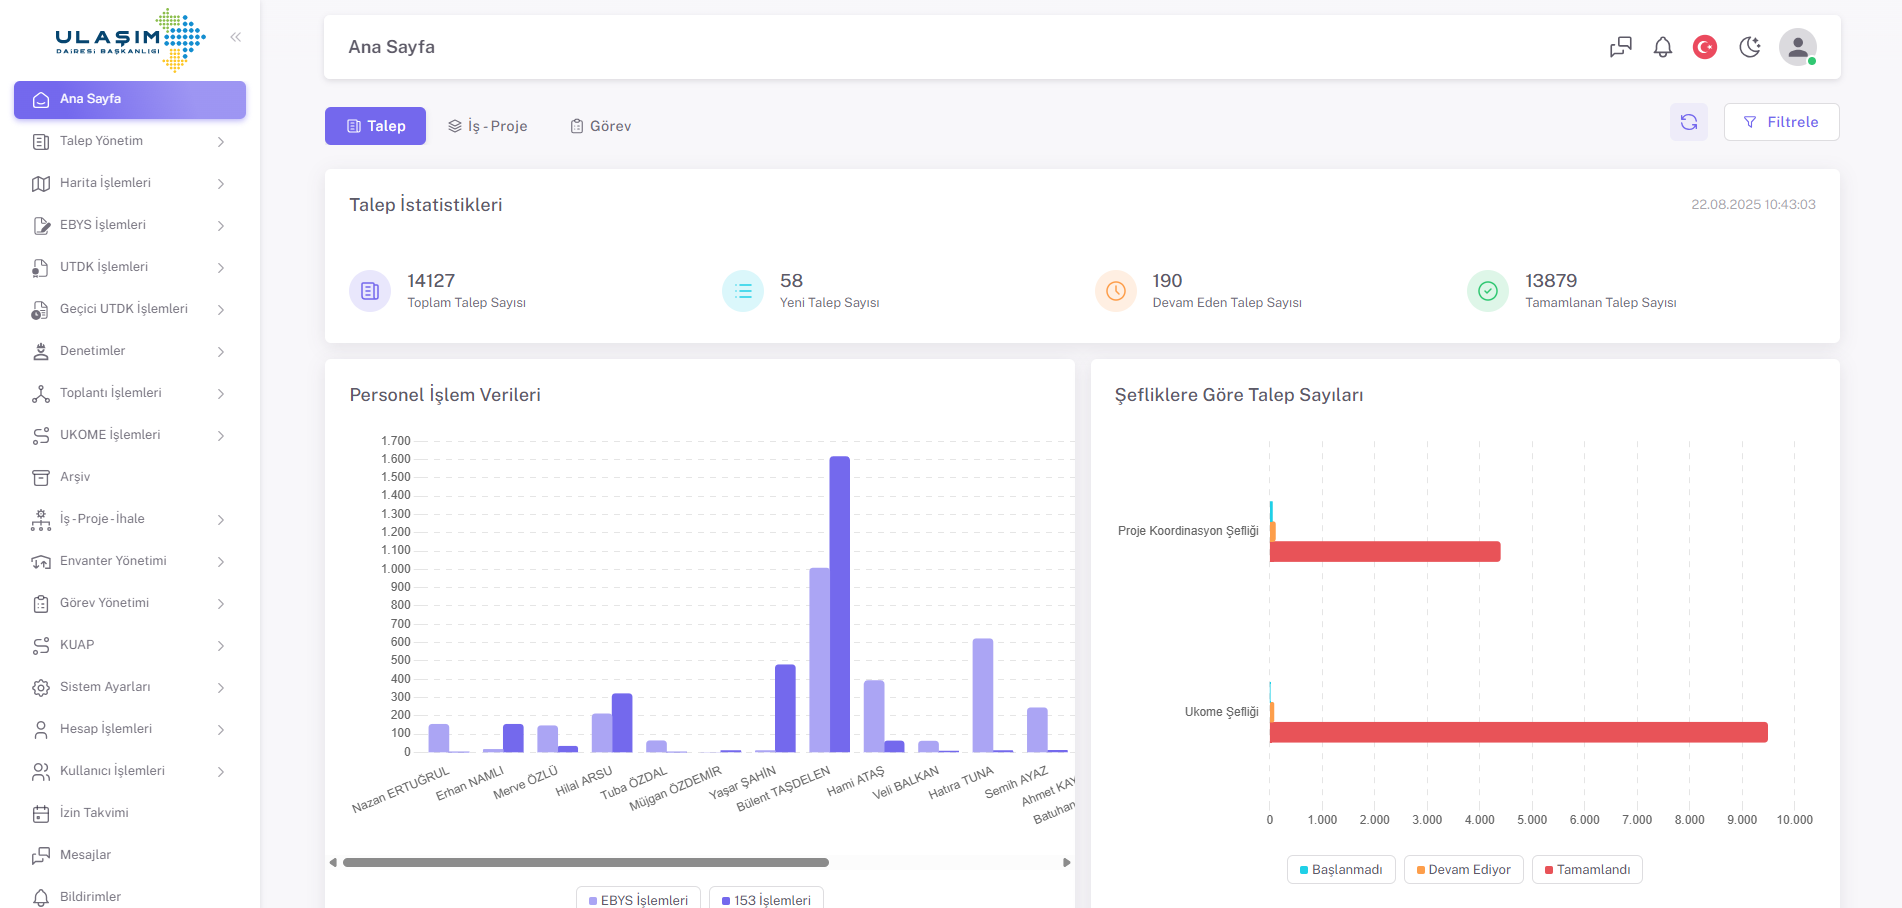Open the messages chat icon in header

pyautogui.click(x=1620, y=47)
